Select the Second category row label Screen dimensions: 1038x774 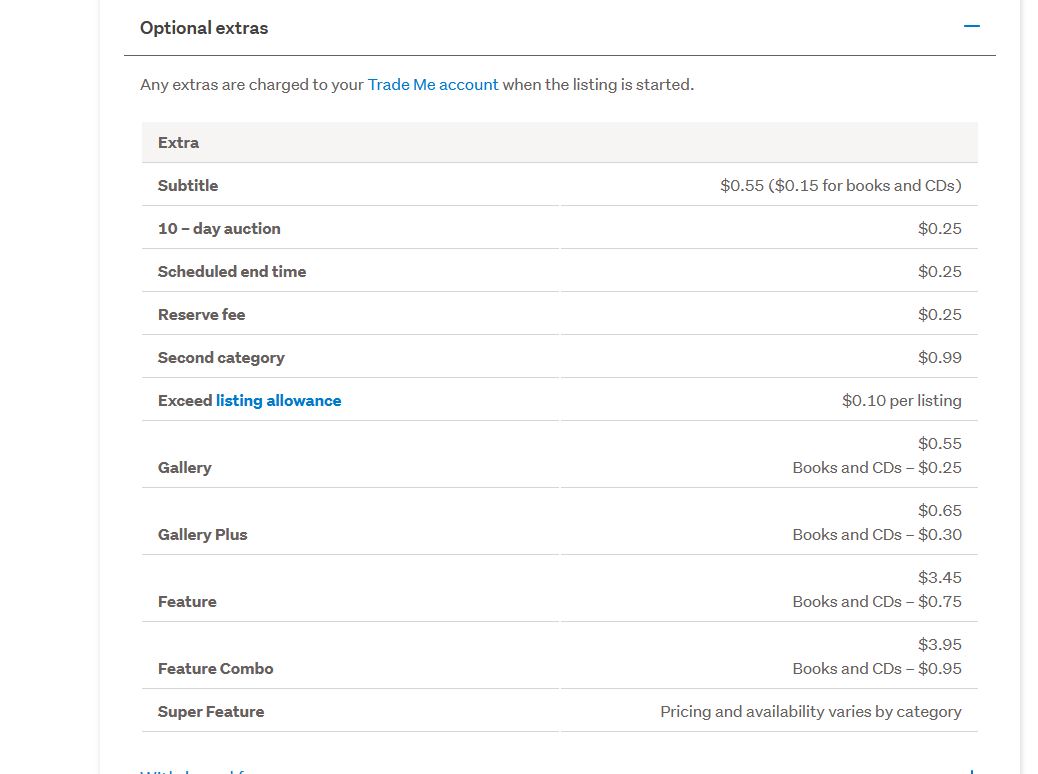(221, 358)
